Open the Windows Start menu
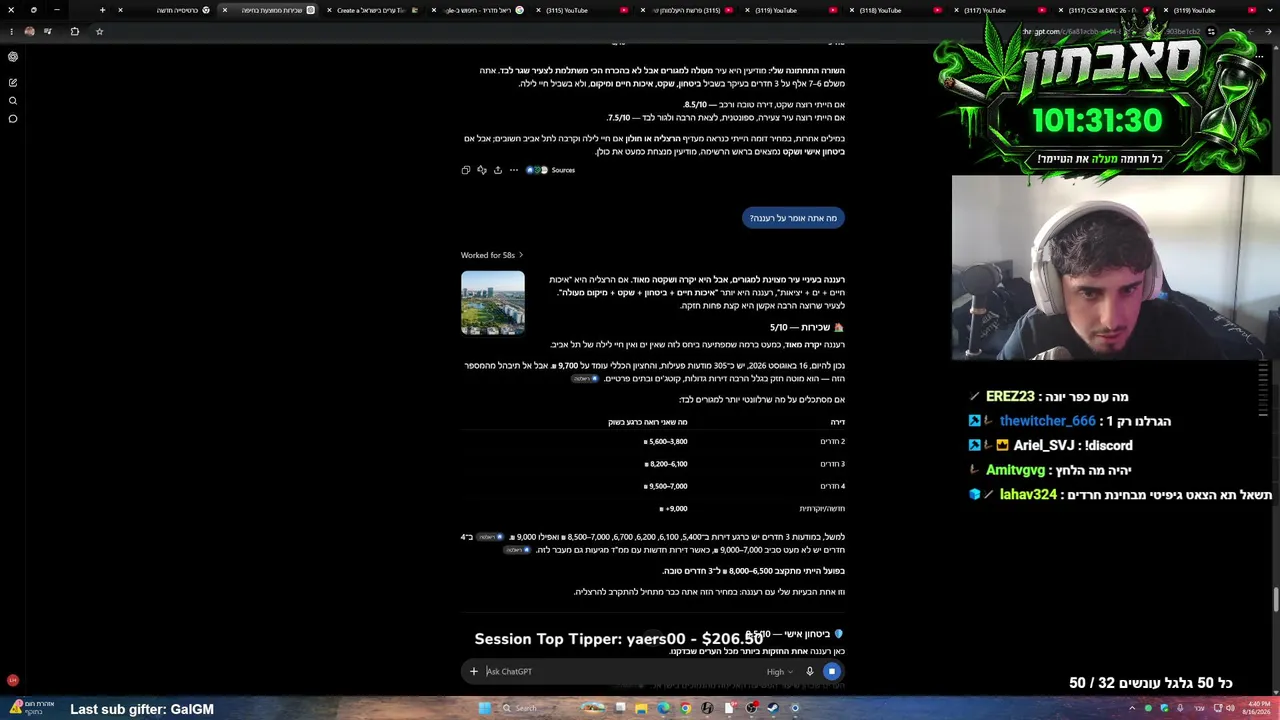The image size is (1280, 720). coord(485,708)
